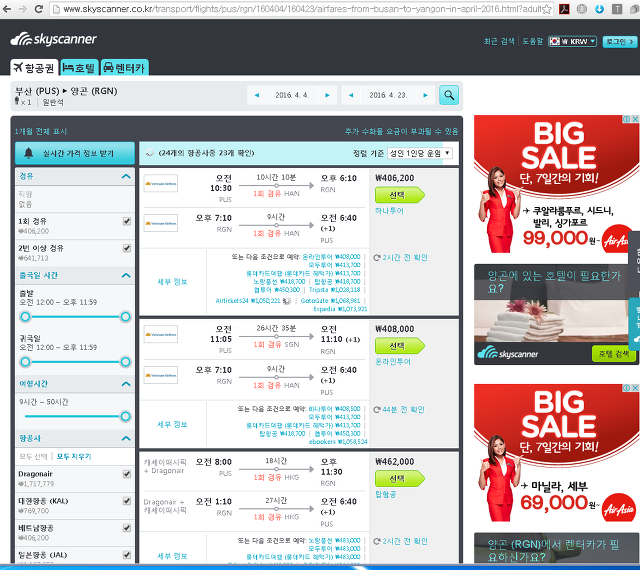
Task: Select the 렌터카 car rental tab
Action: point(124,68)
